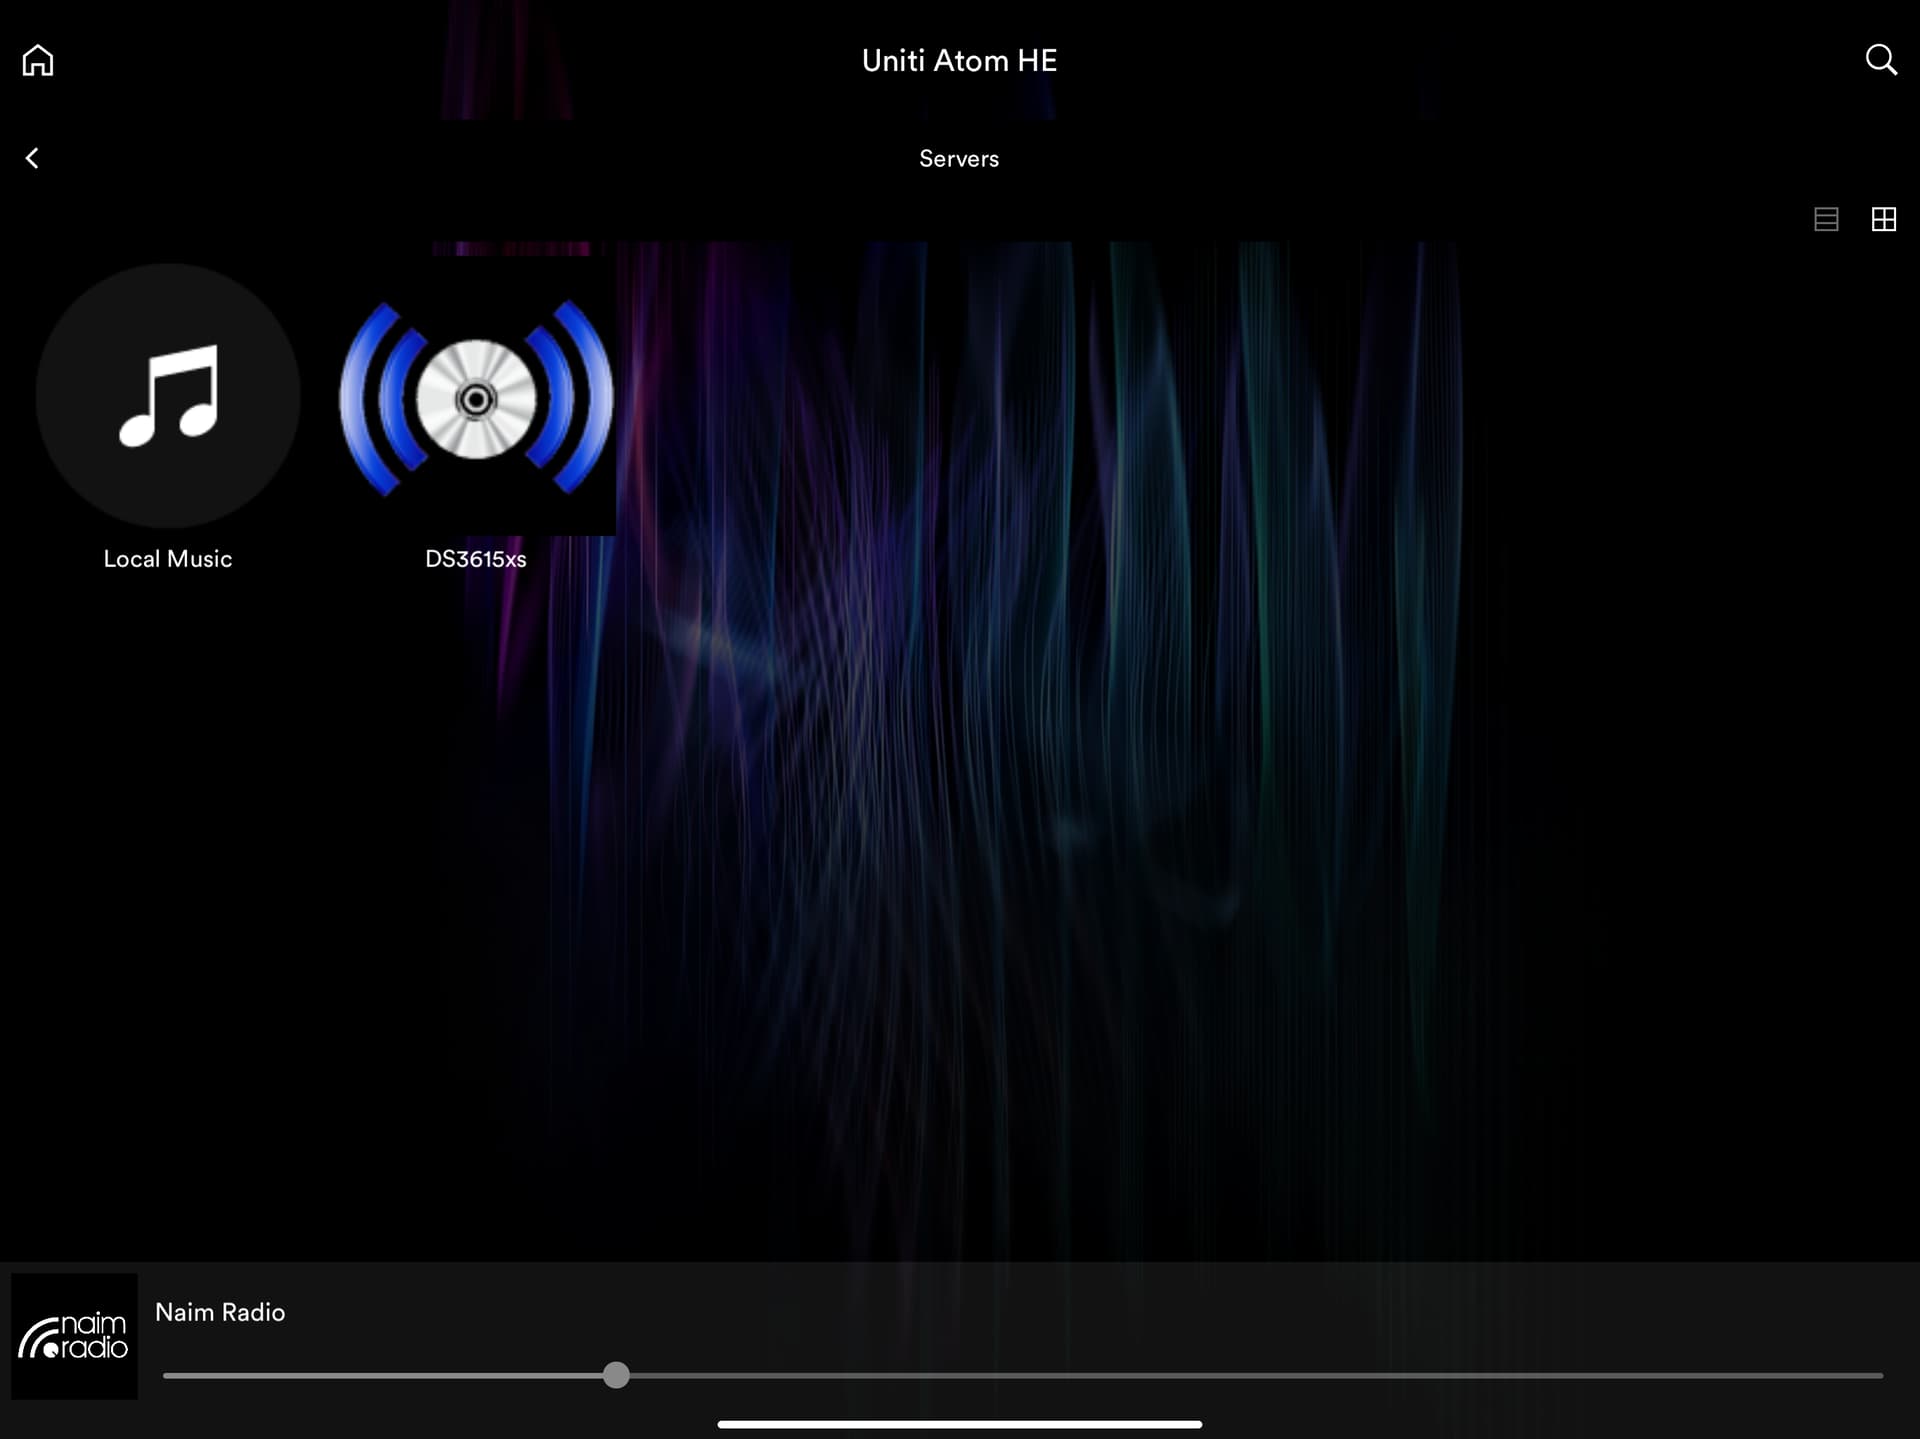Image resolution: width=1920 pixels, height=1439 pixels.
Task: Toggle grid display mode for Servers
Action: 1885,219
